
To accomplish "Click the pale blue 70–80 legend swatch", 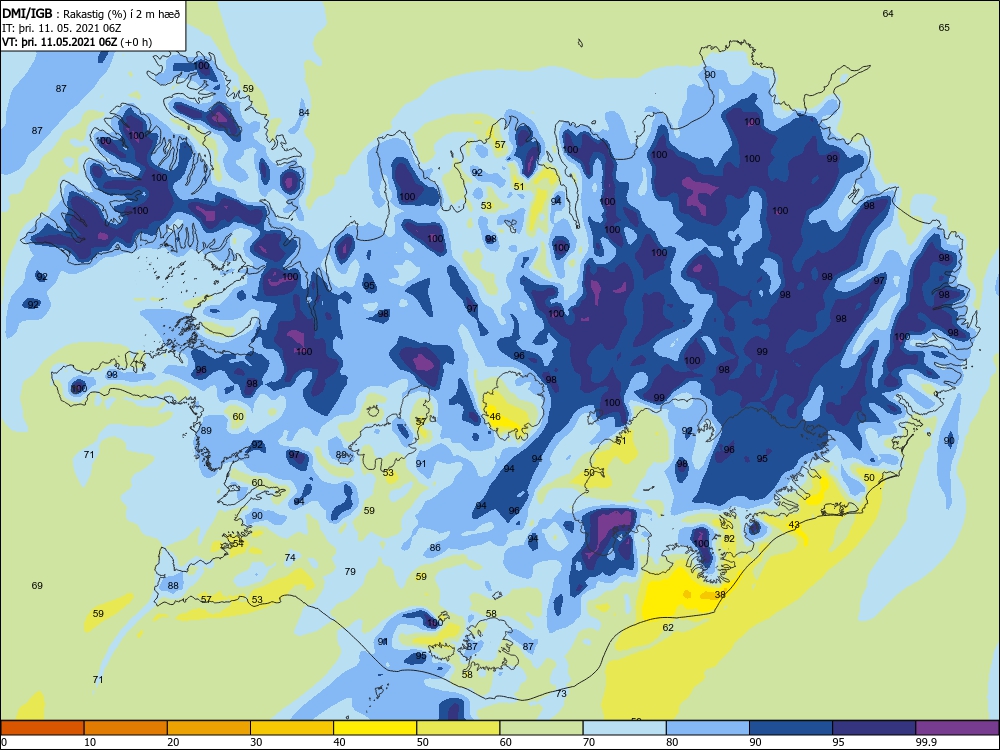I will click(624, 728).
